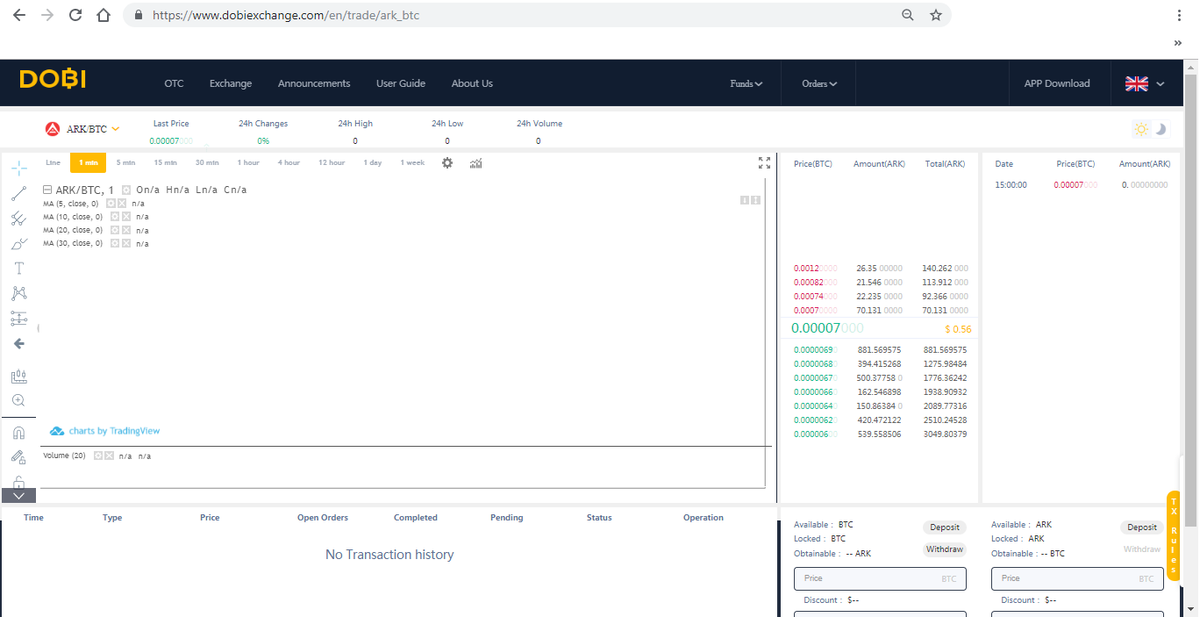Open the charts by TradingView link

click(113, 430)
